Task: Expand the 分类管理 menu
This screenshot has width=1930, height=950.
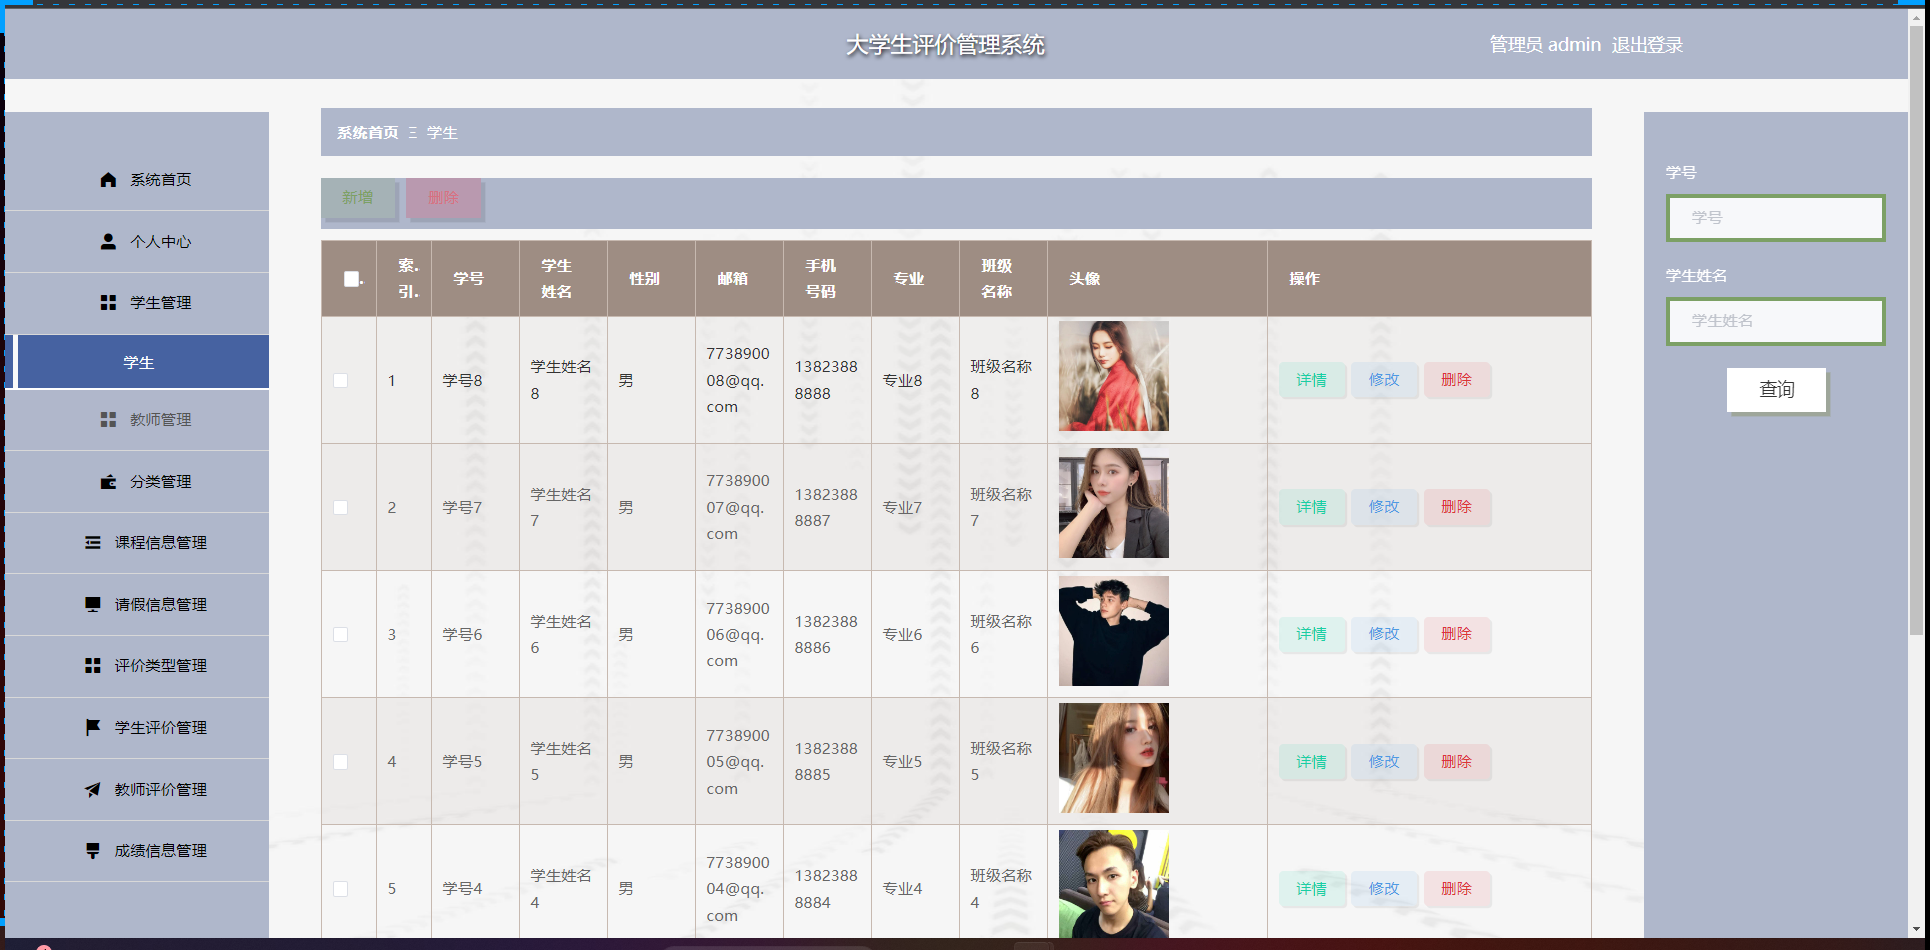Action: click(x=137, y=482)
